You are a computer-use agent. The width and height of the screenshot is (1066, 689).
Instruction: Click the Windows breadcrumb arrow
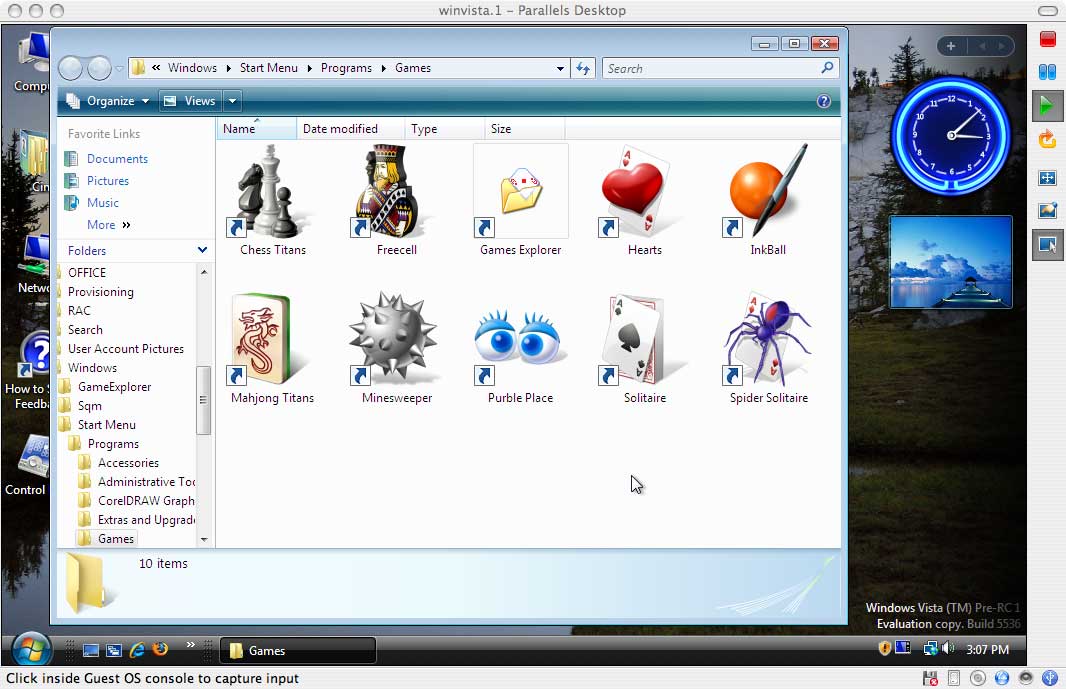point(228,68)
